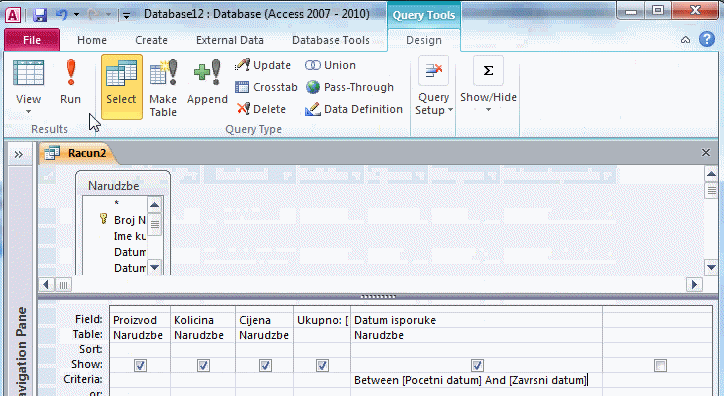Open the Database Tools tab
This screenshot has height=396, width=724.
click(331, 40)
